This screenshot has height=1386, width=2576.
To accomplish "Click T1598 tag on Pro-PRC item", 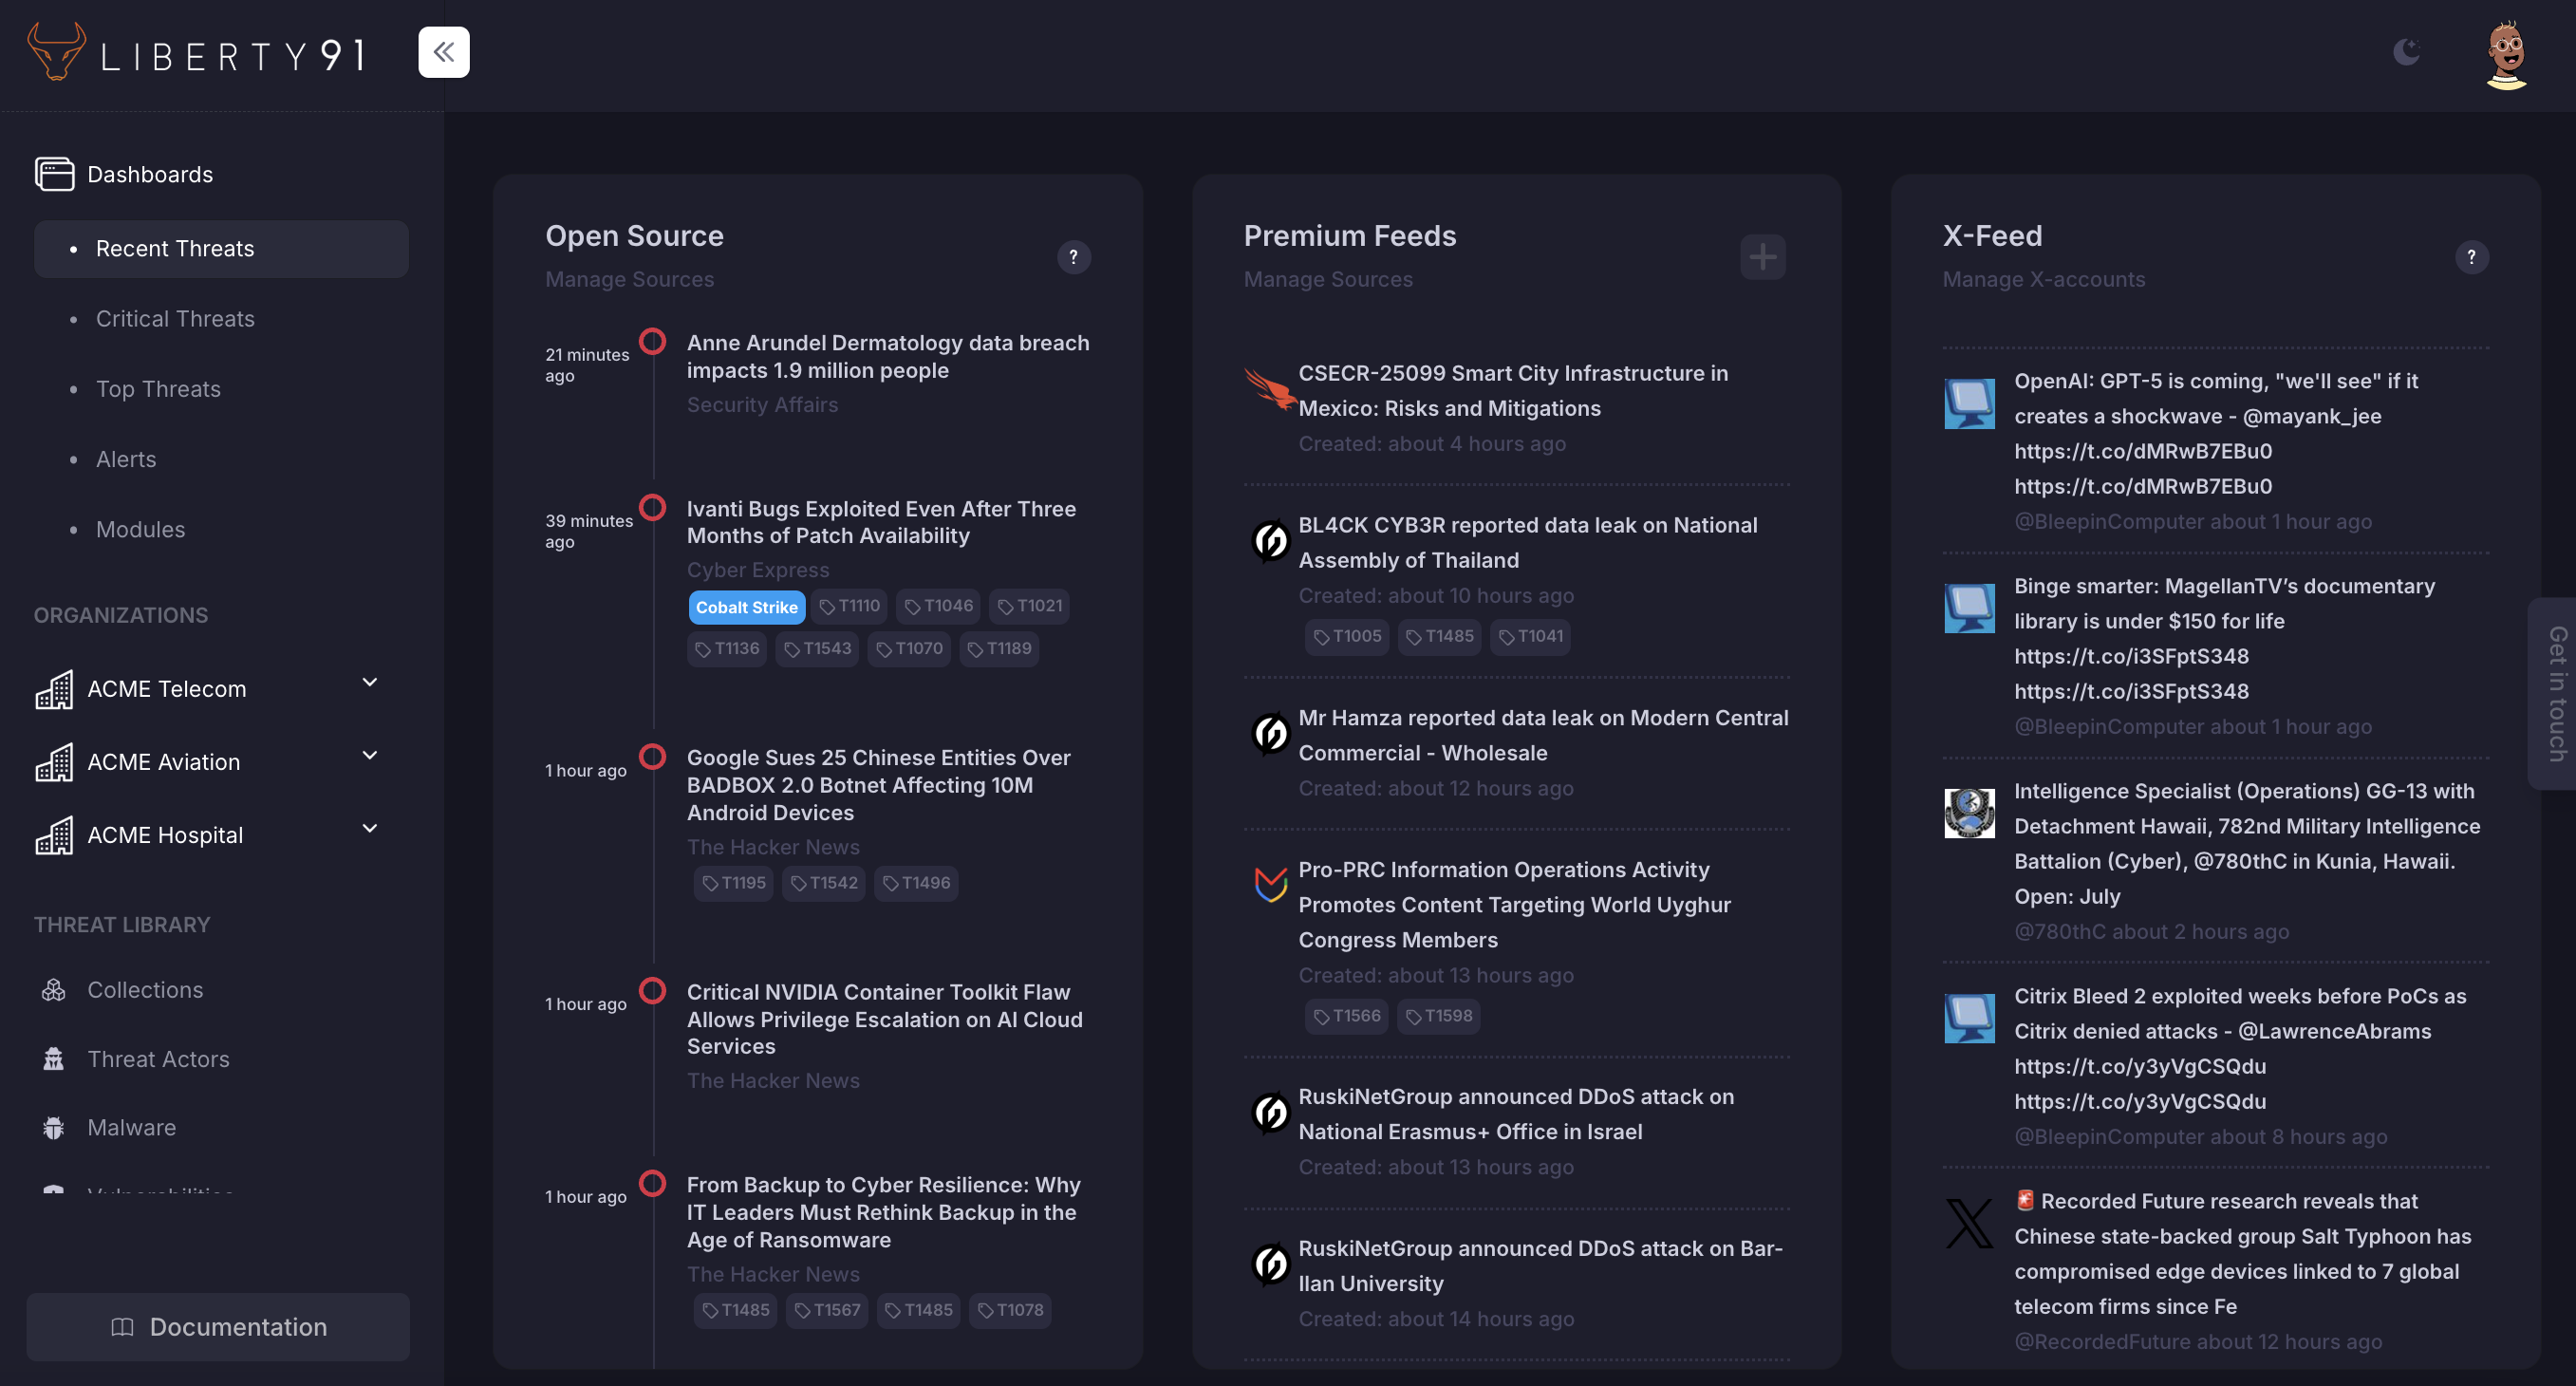I will 1438,1016.
